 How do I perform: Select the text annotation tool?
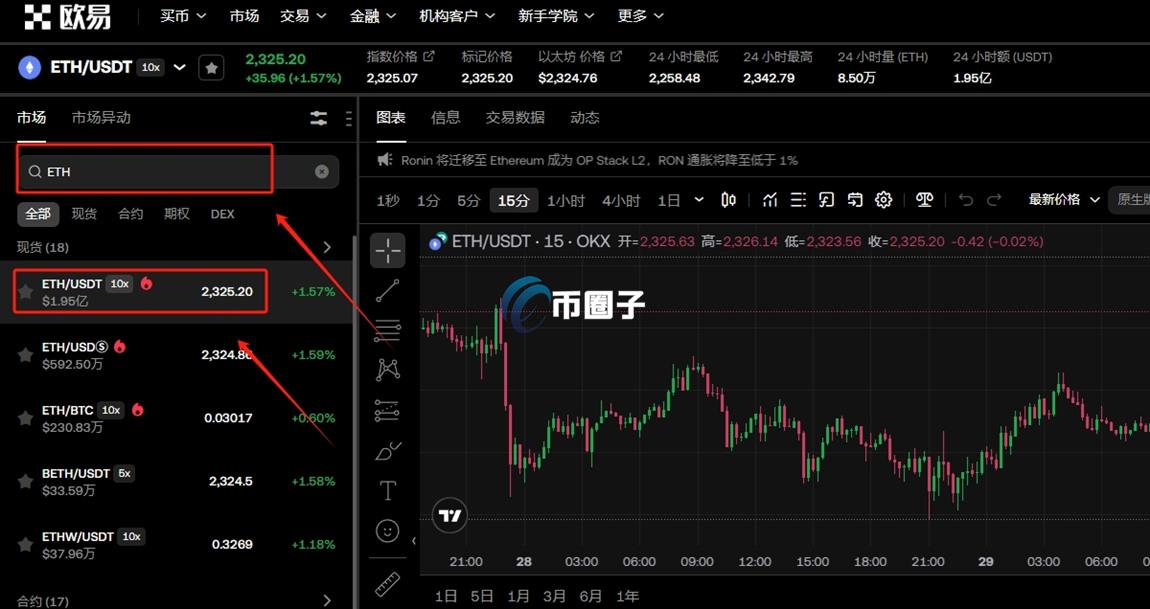tap(387, 490)
